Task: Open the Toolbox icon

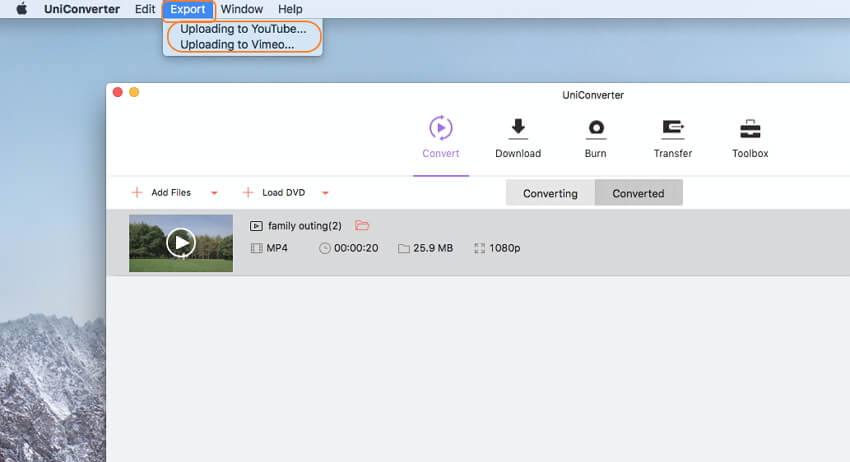Action: (x=750, y=128)
